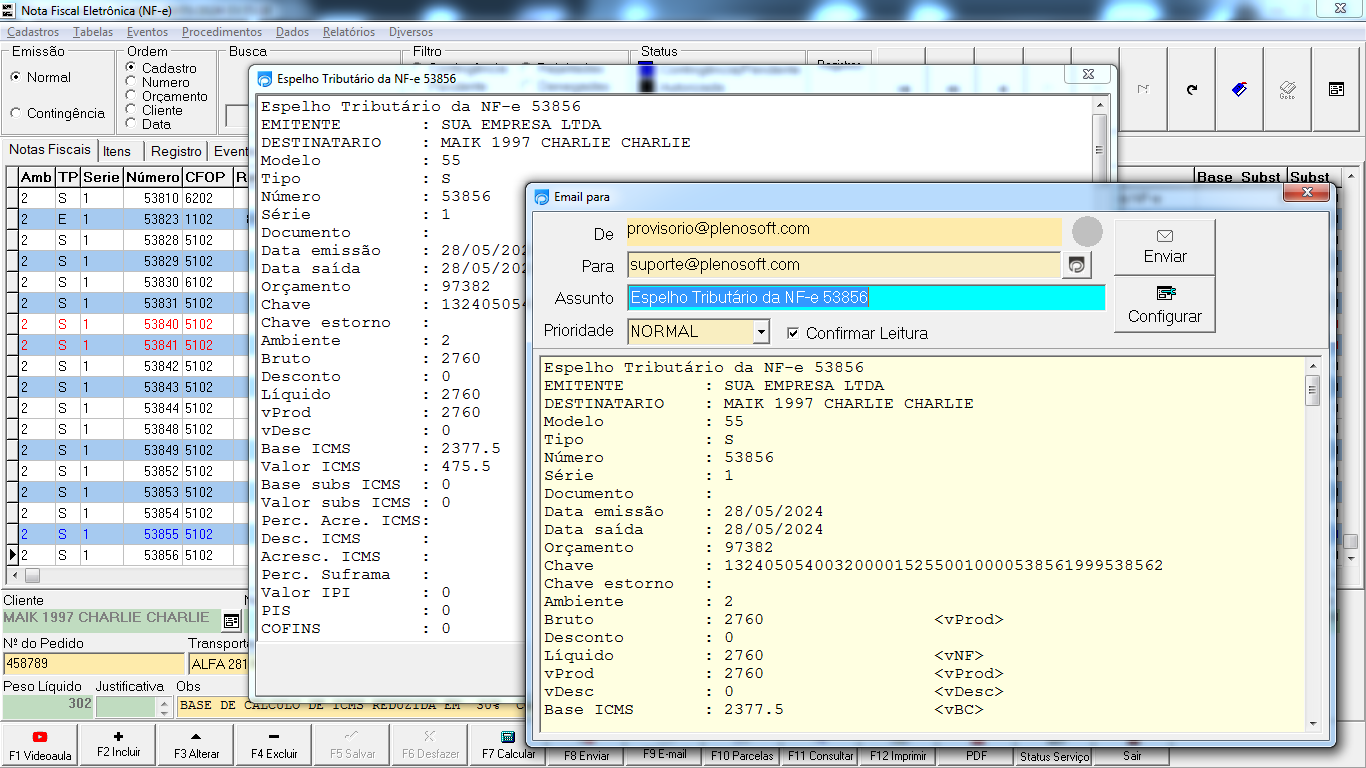Click F5 Salvar checkmark button

352,745
